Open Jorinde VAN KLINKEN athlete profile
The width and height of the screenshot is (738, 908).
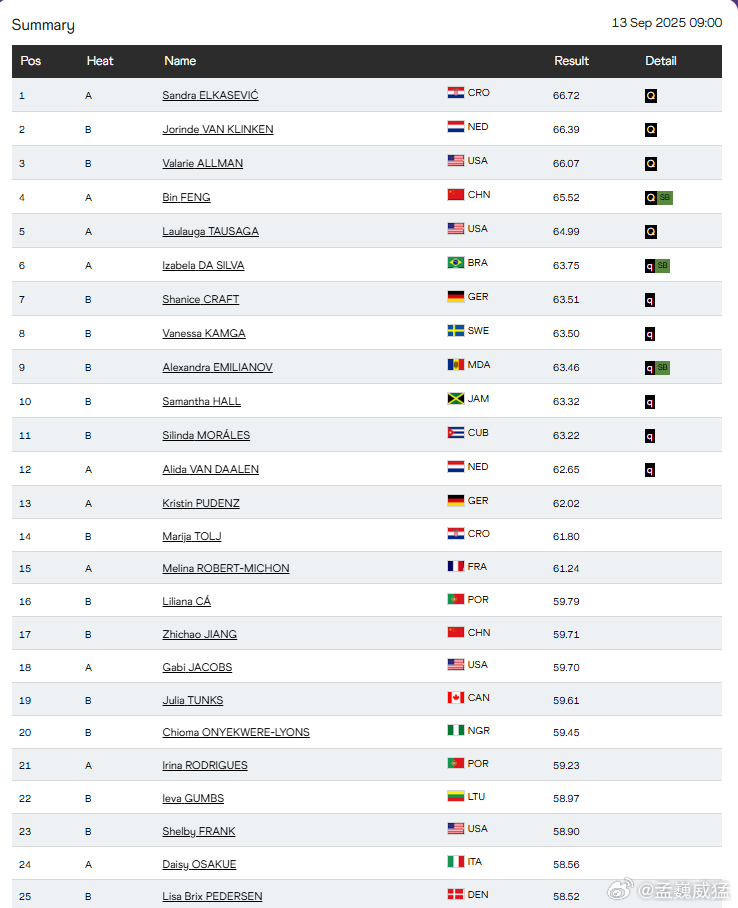click(218, 129)
